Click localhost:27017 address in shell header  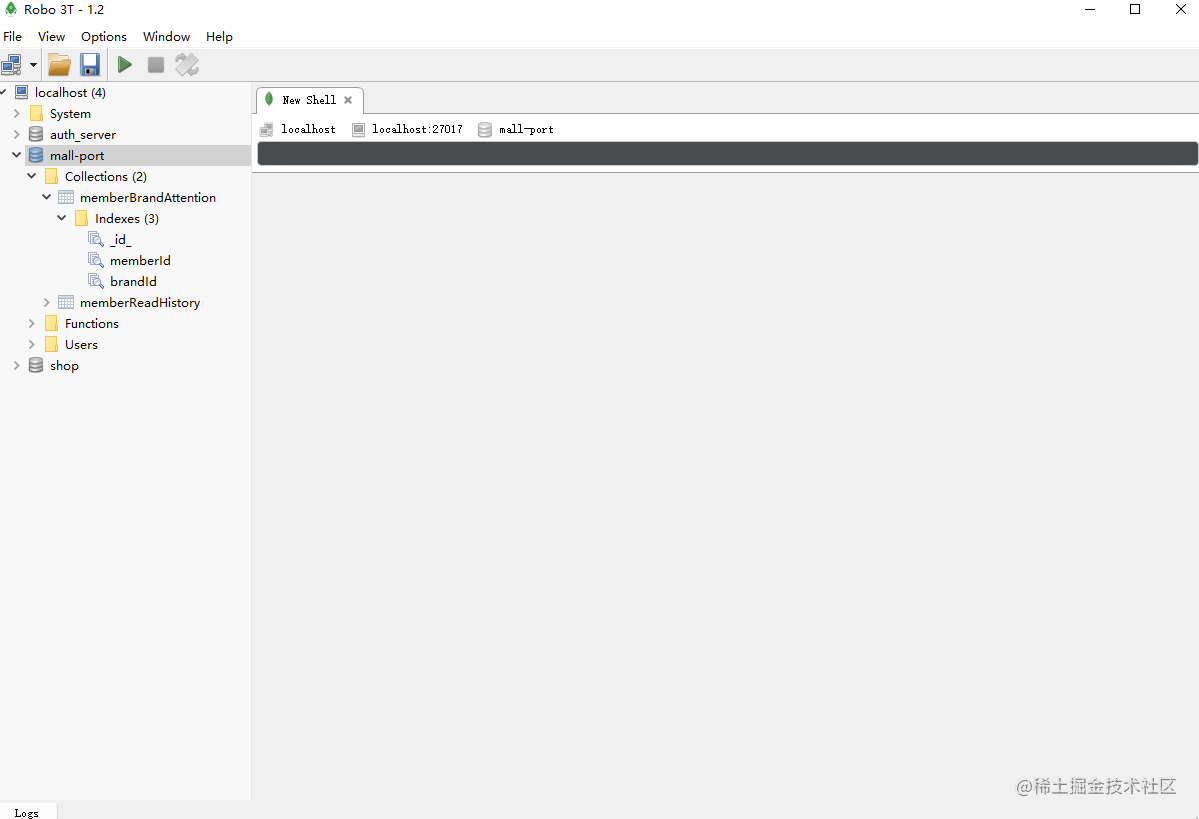point(418,129)
